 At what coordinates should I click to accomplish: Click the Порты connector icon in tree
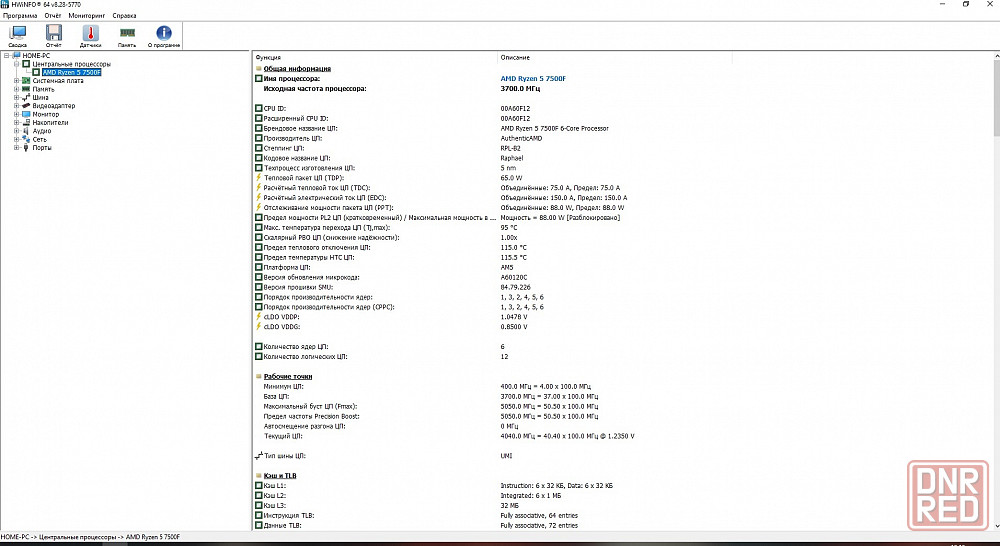(26, 147)
